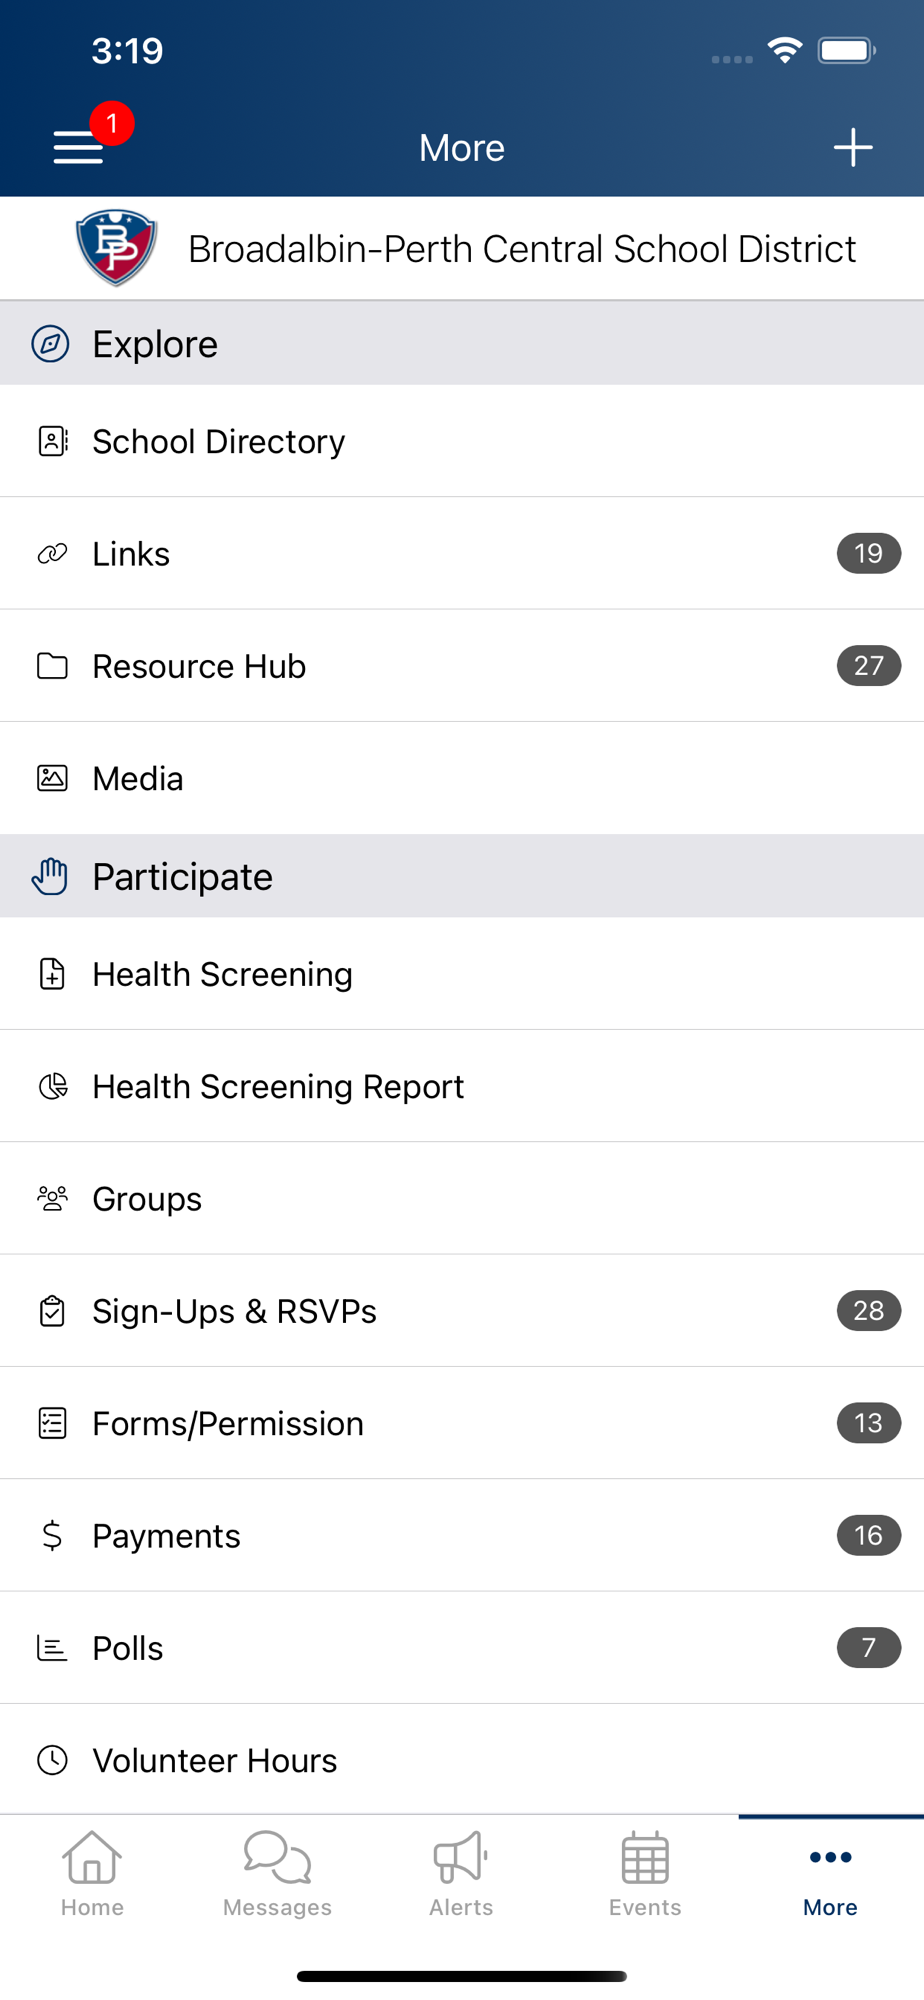Tap the Explore compass icon
The image size is (924, 2000).
[51, 344]
